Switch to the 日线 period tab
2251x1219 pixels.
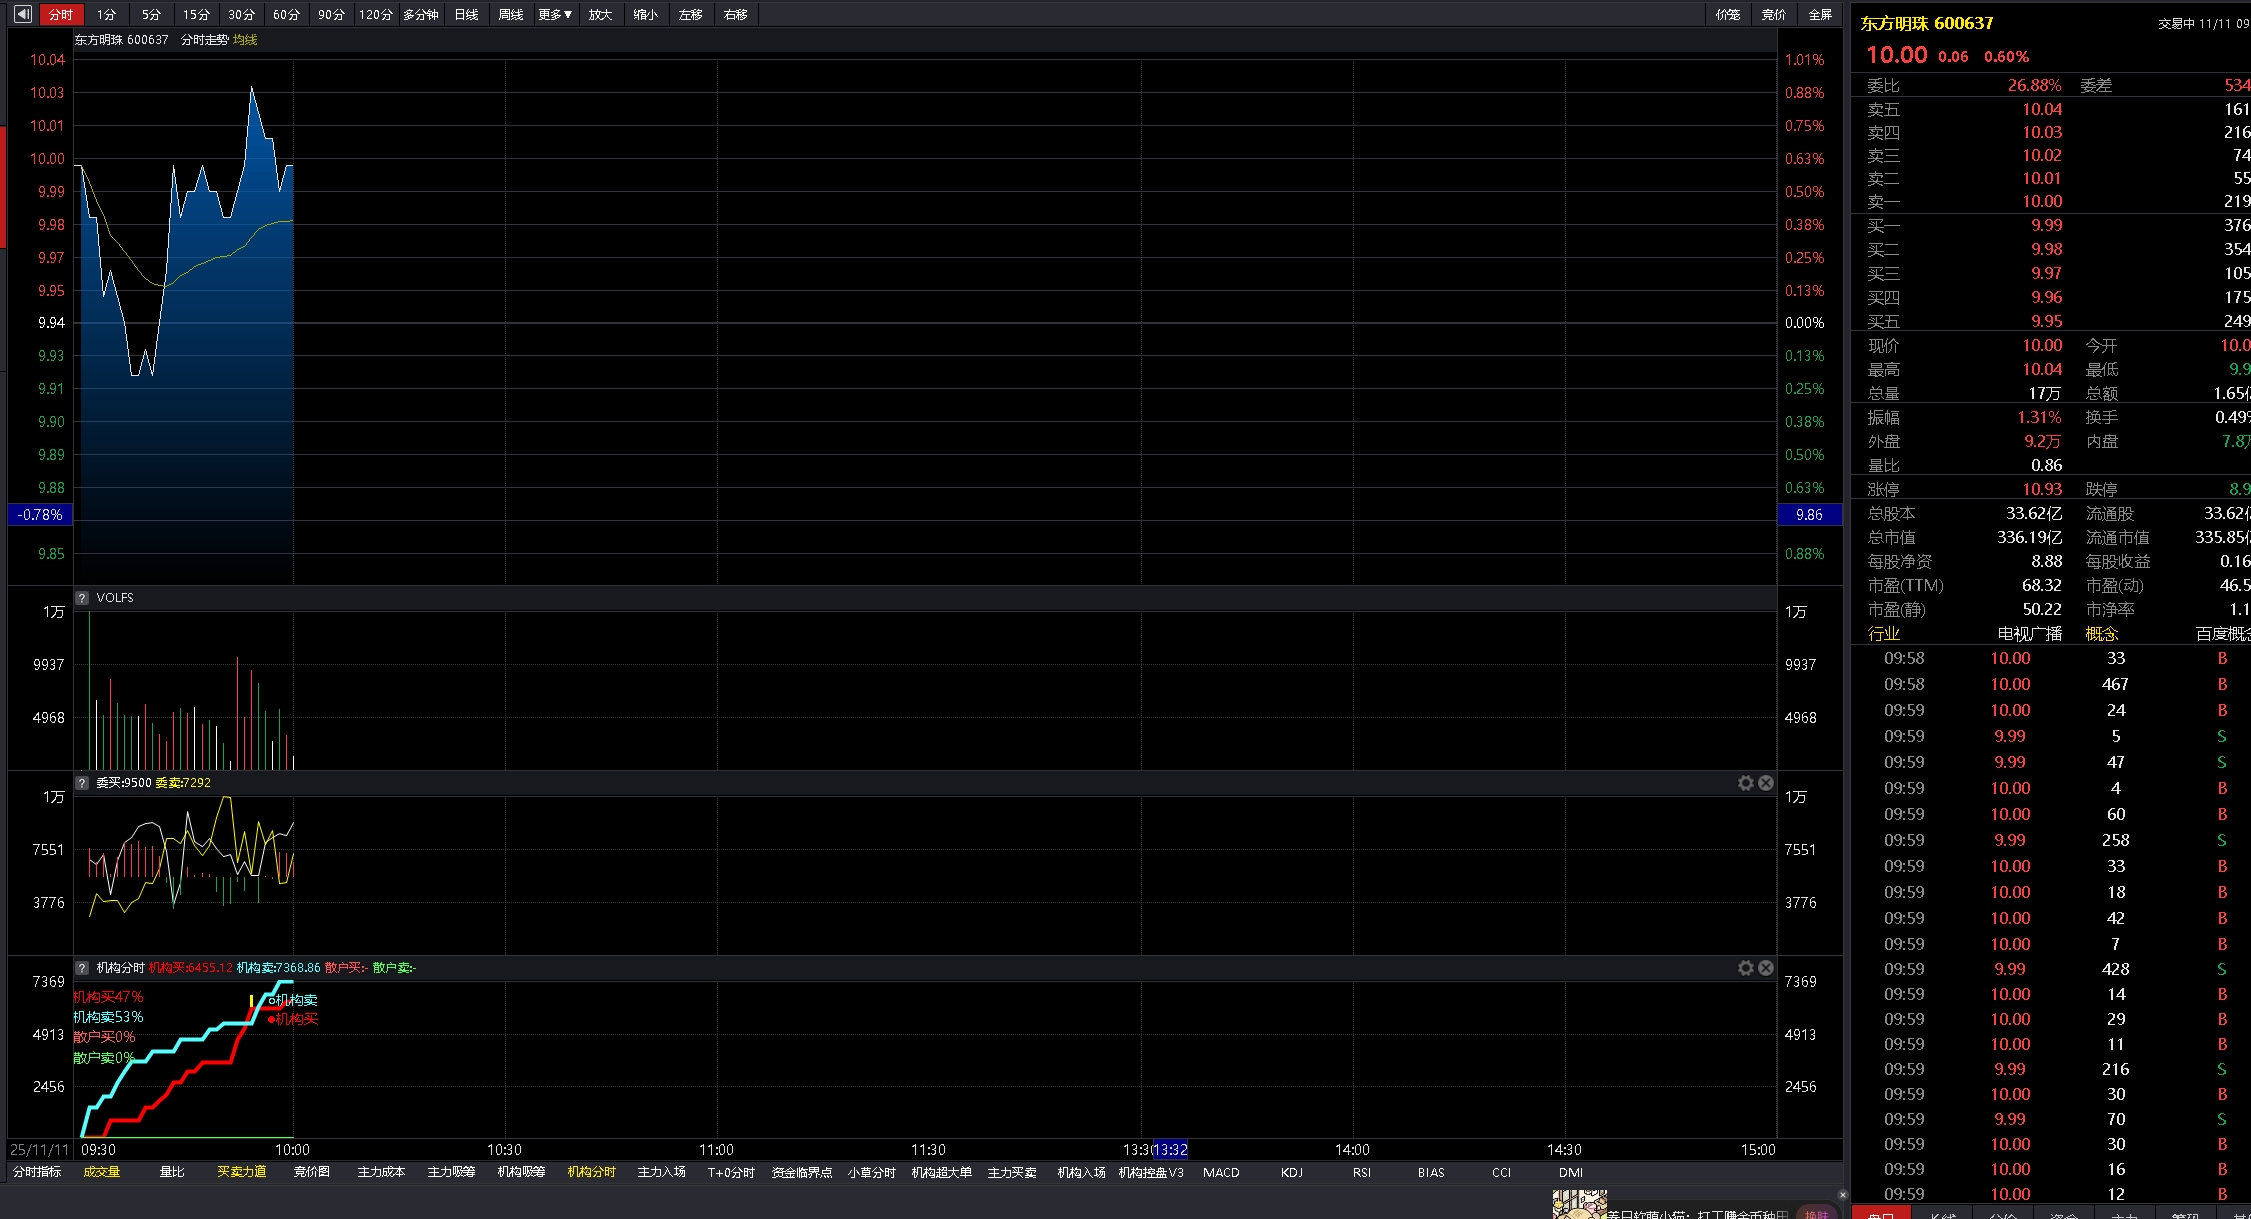(x=466, y=14)
